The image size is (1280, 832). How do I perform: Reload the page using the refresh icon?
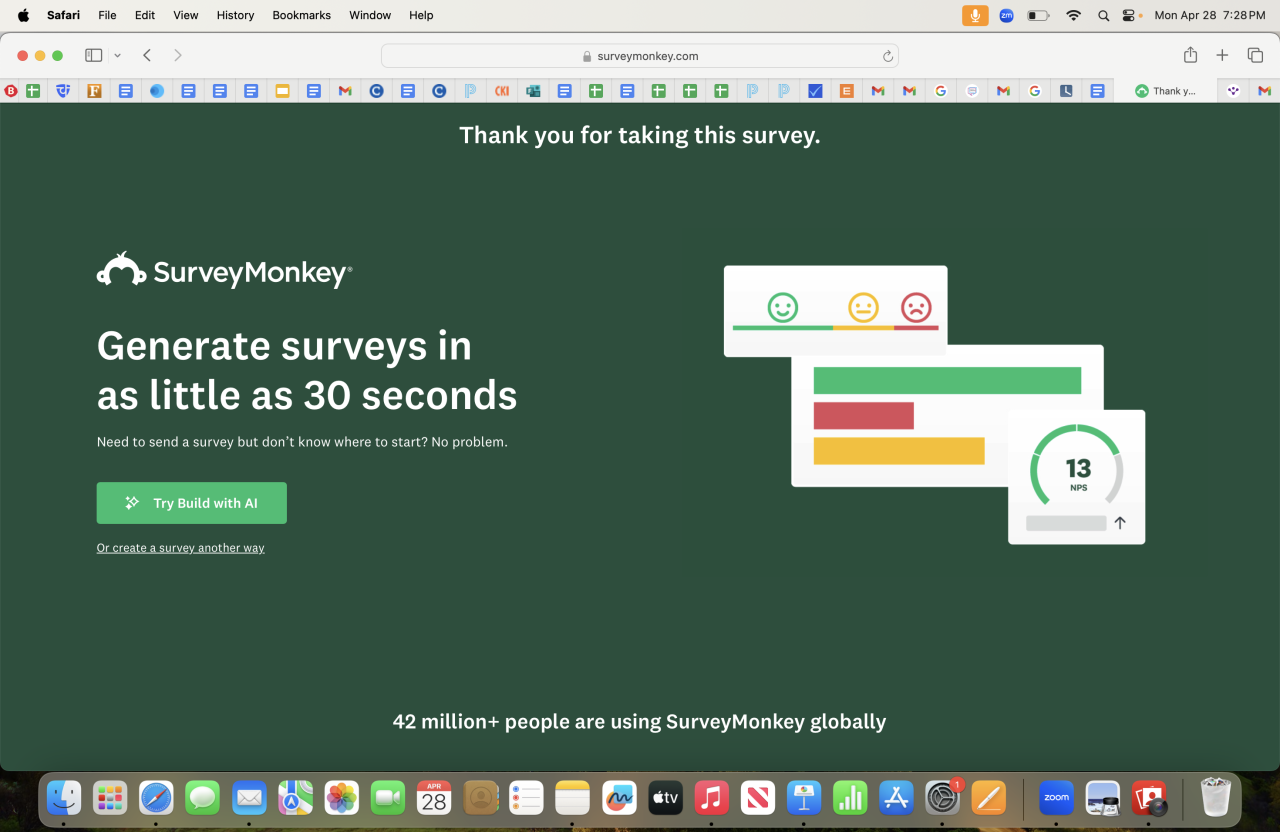tap(887, 56)
